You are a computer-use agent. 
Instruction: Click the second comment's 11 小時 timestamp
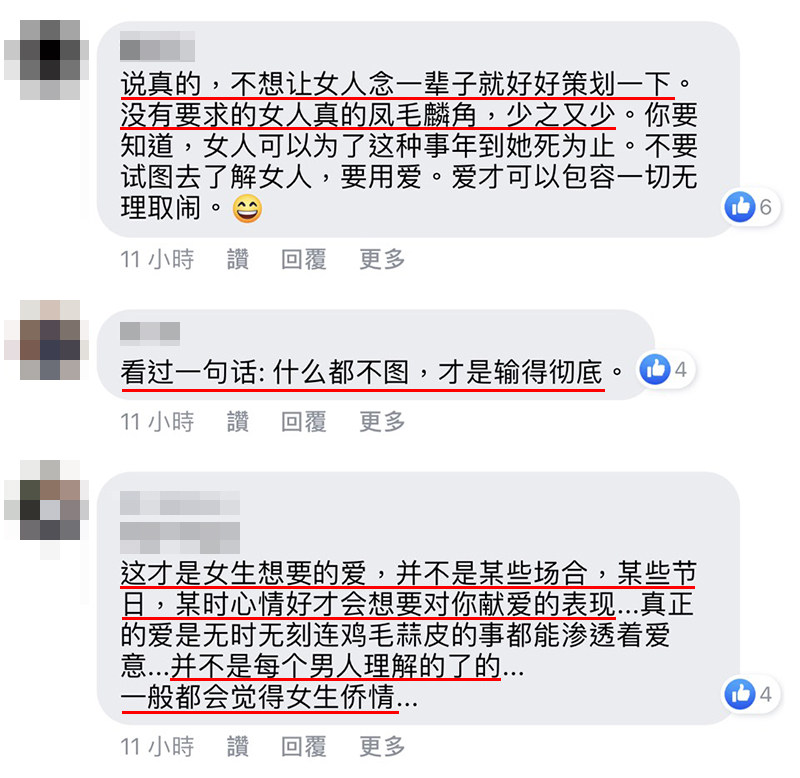[157, 422]
